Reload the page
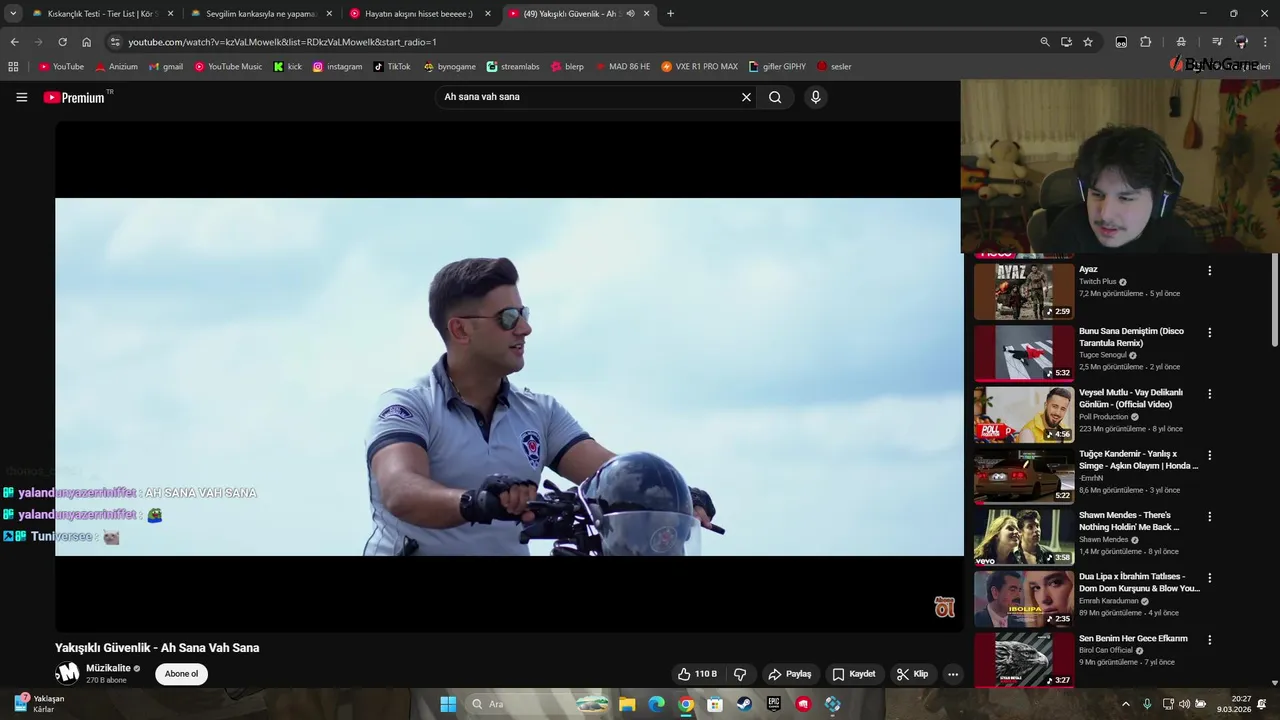This screenshot has height=720, width=1280. 62,42
